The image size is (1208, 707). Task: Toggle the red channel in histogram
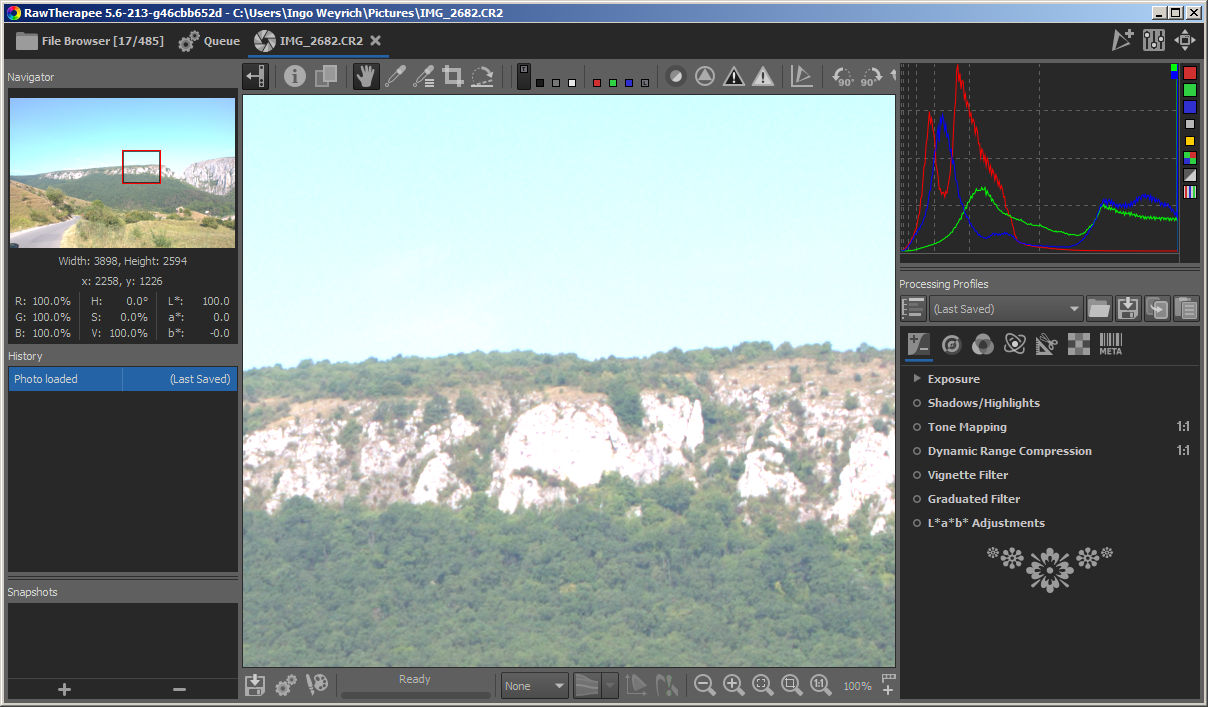click(x=1190, y=74)
